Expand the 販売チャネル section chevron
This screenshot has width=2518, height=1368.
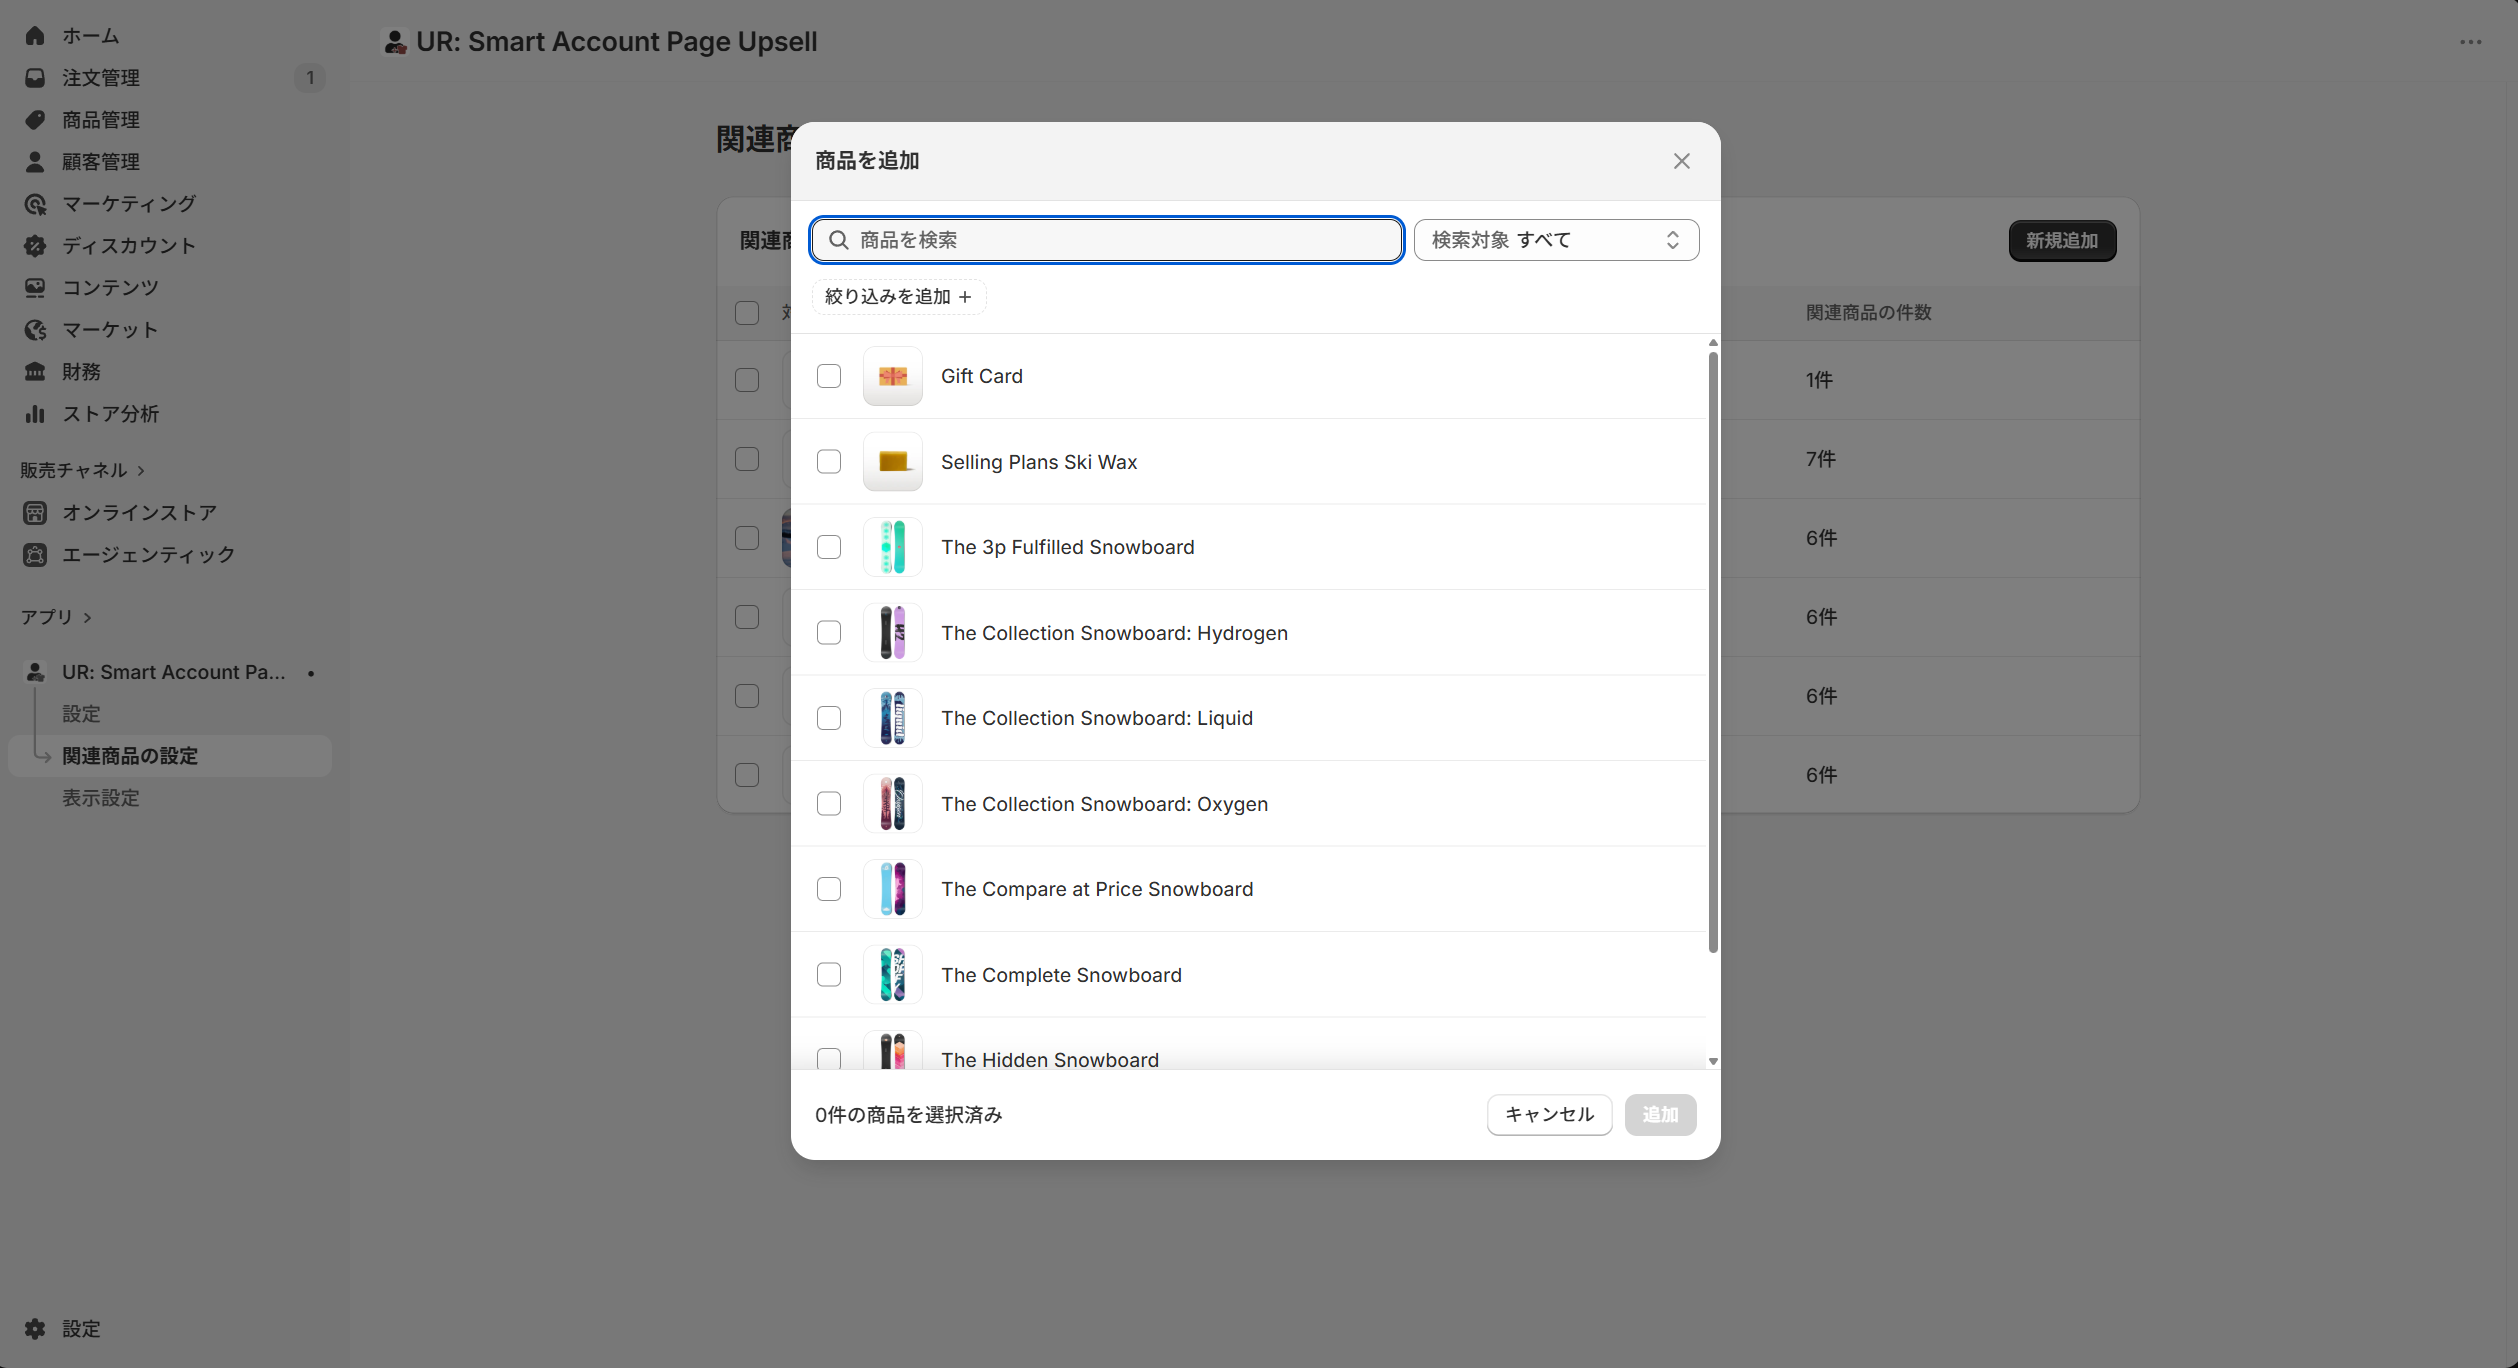141,471
